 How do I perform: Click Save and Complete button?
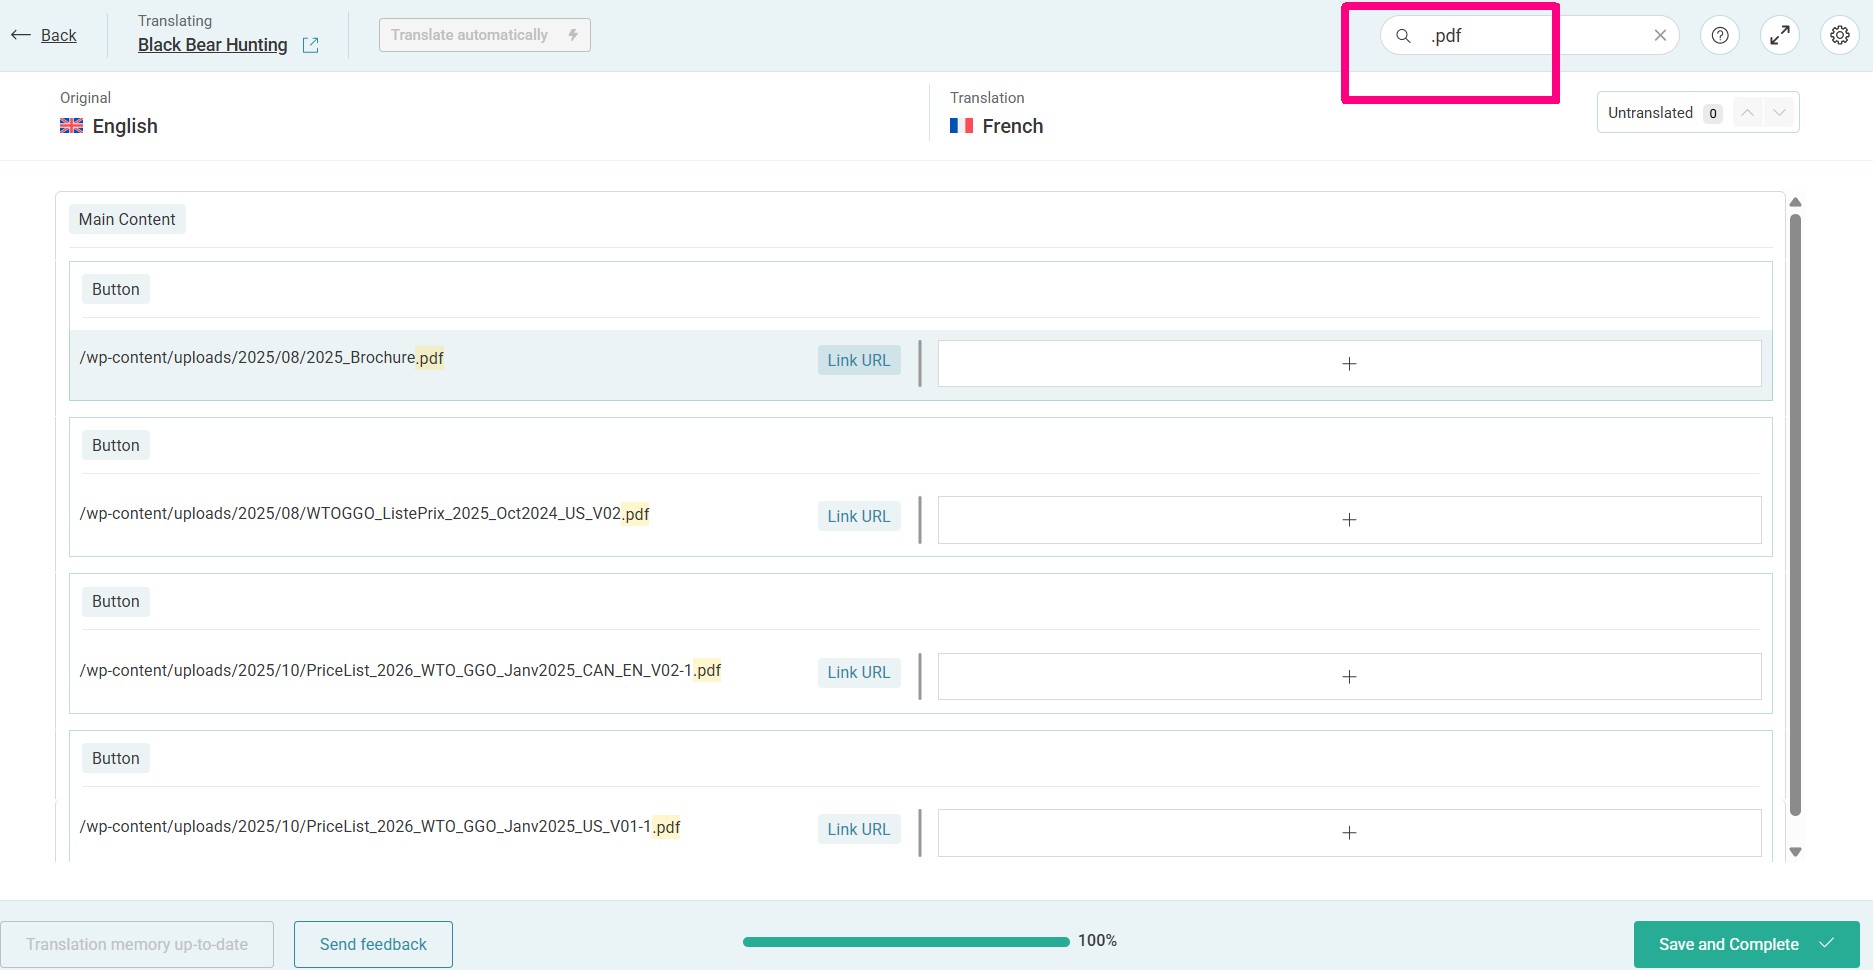[1746, 944]
